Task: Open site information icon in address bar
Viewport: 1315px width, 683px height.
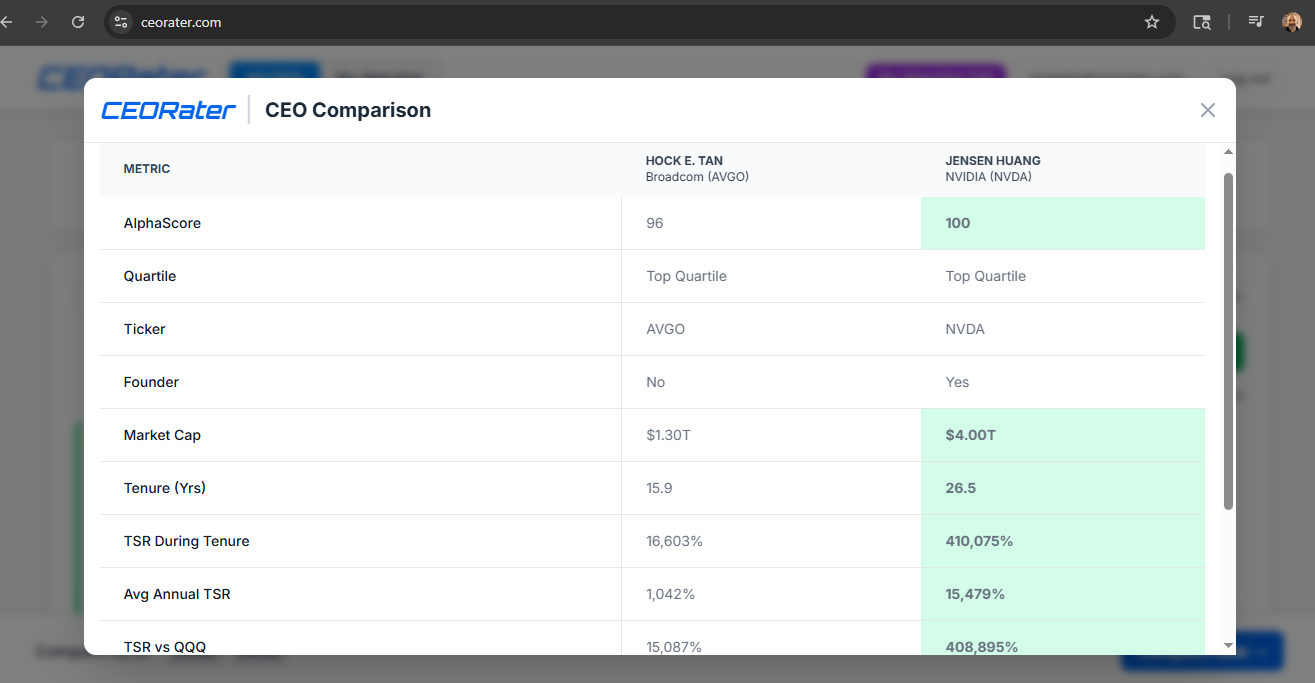Action: (121, 22)
